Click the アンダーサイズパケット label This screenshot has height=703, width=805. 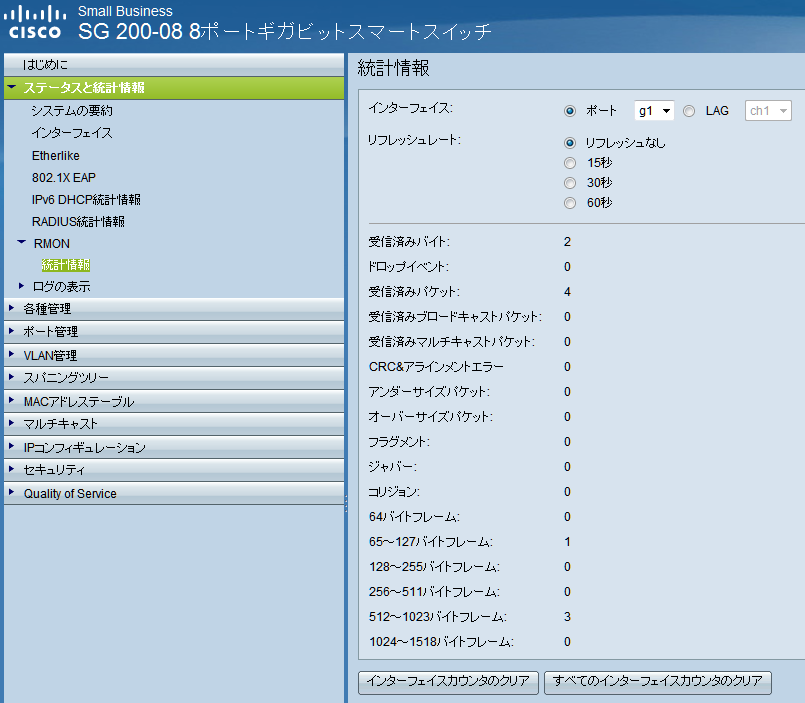pyautogui.click(x=429, y=392)
